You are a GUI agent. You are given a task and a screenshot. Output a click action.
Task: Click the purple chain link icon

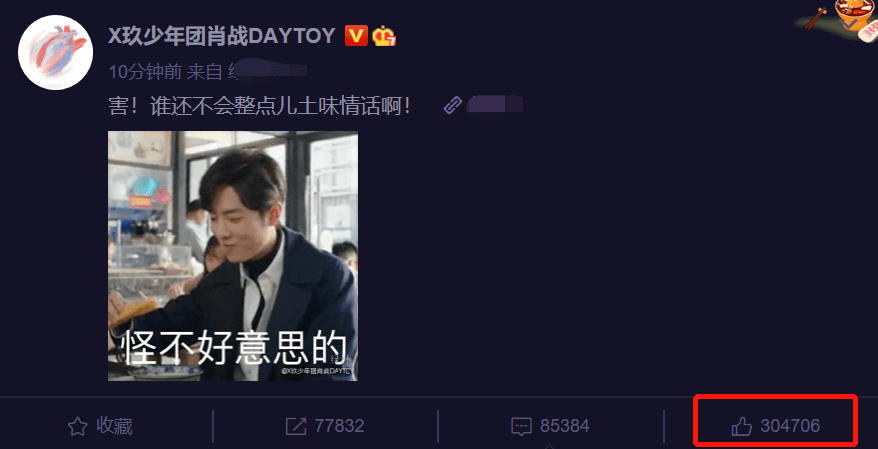[x=452, y=105]
